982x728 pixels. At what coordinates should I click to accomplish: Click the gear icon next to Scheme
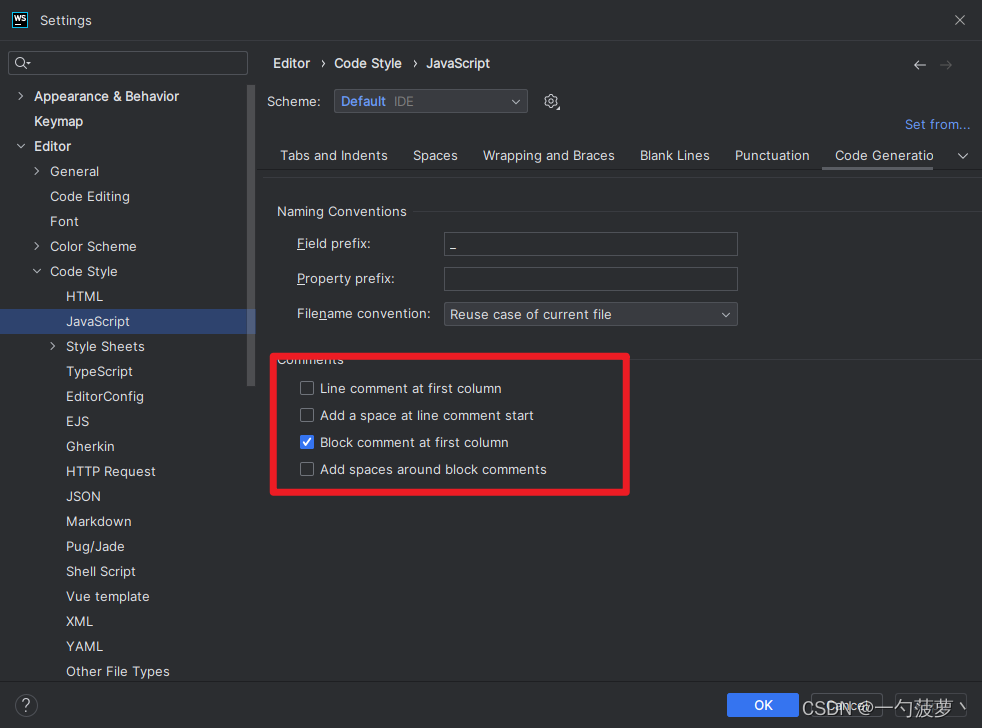coord(551,101)
